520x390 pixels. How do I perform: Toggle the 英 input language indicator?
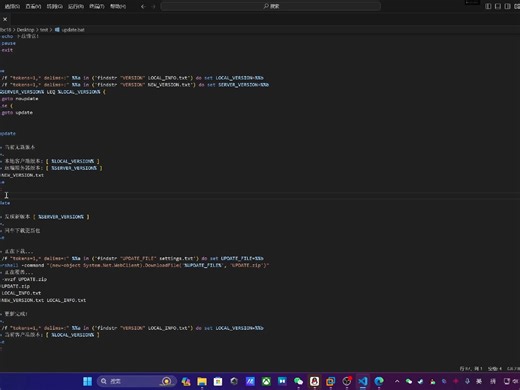(x=479, y=381)
